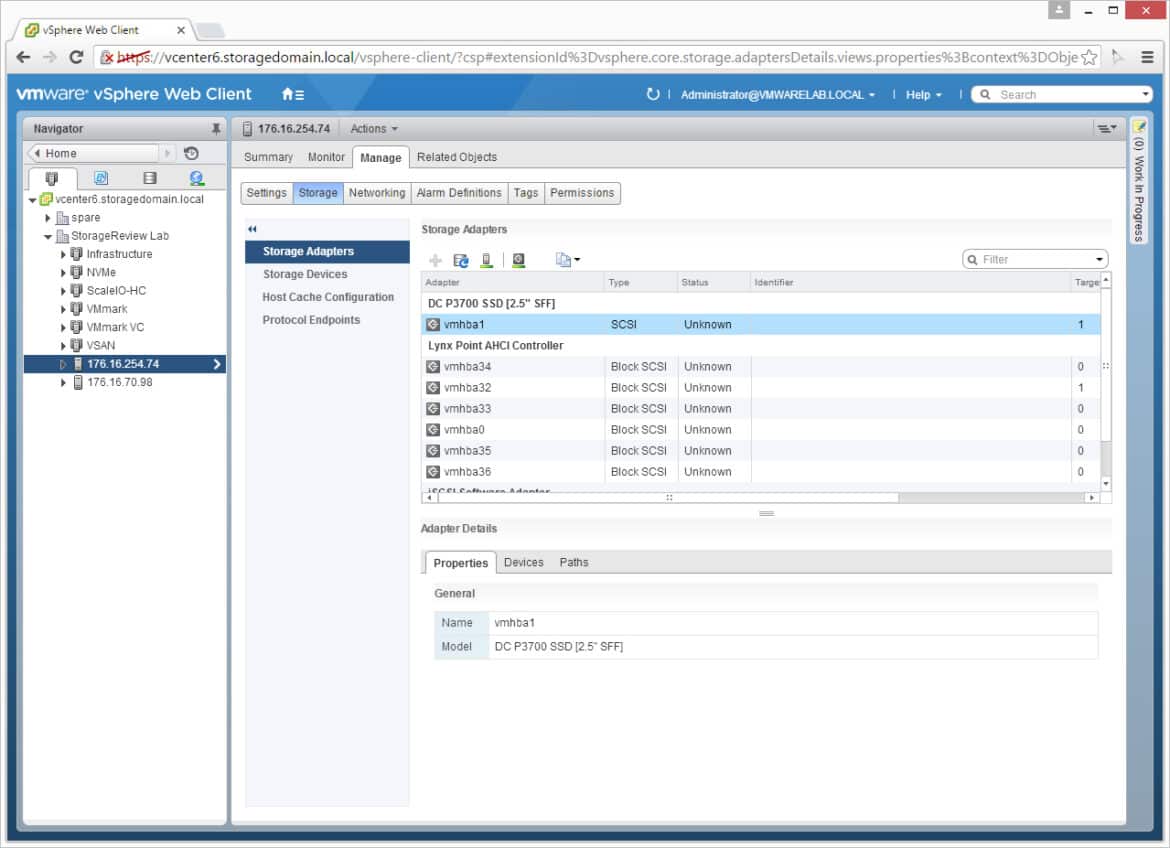Expand the NVMe cluster
The height and width of the screenshot is (848, 1170).
click(63, 272)
